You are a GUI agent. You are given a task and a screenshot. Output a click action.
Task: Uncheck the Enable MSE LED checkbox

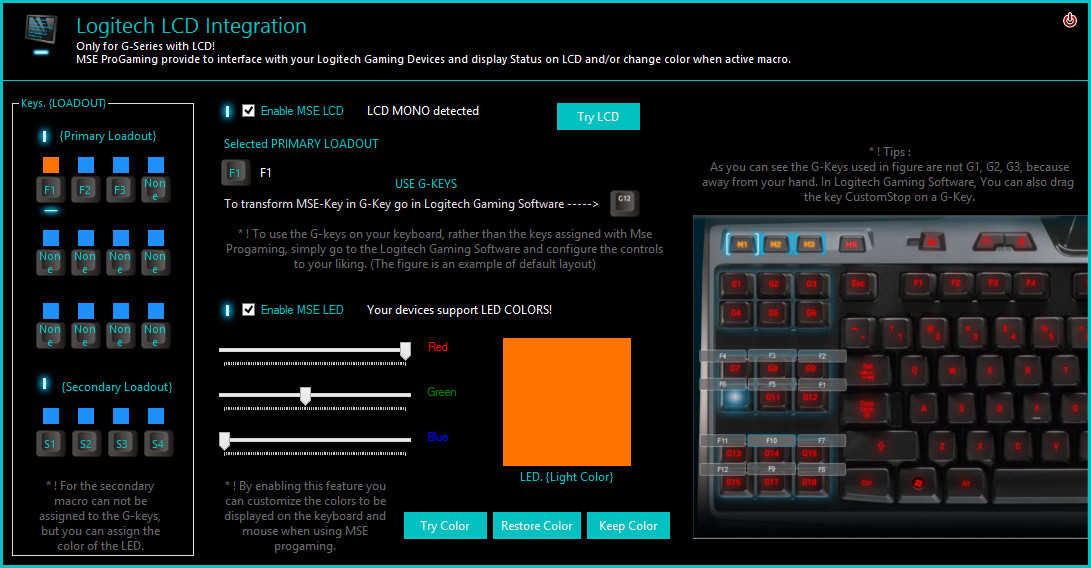(x=248, y=310)
